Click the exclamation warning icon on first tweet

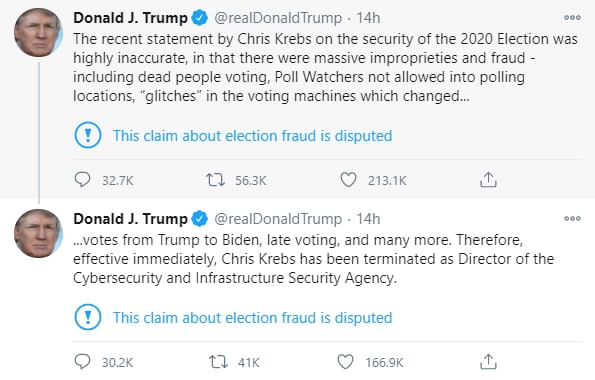[x=88, y=135]
